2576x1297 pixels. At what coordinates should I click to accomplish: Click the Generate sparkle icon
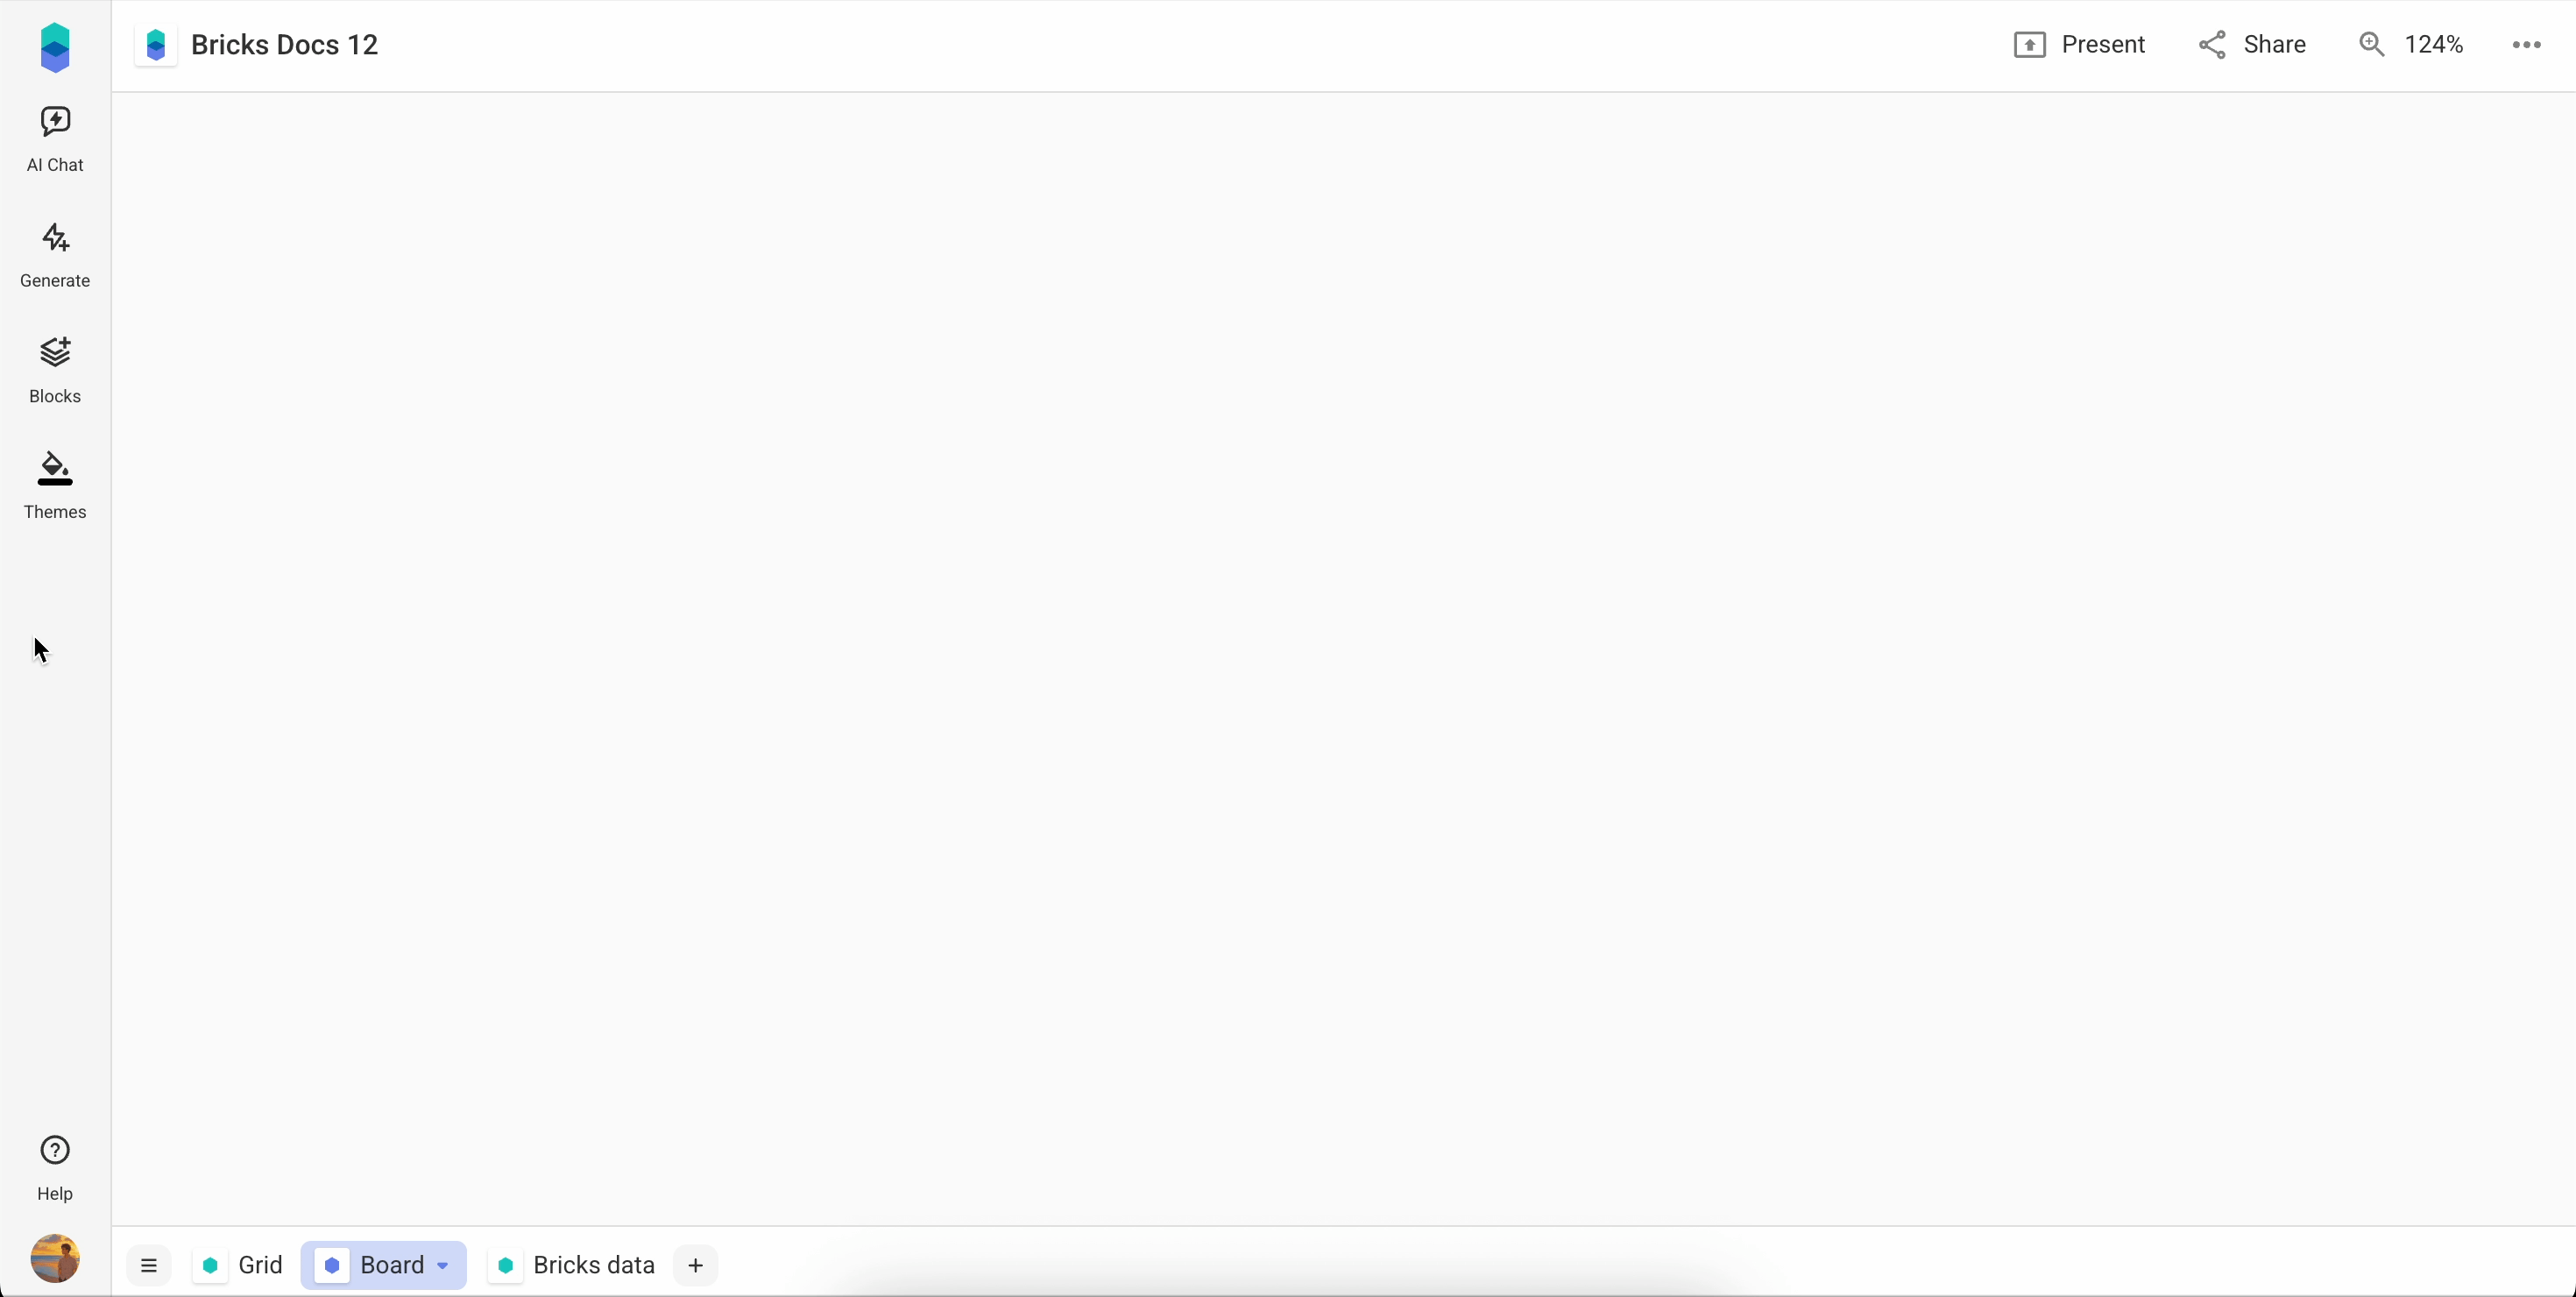[x=55, y=238]
